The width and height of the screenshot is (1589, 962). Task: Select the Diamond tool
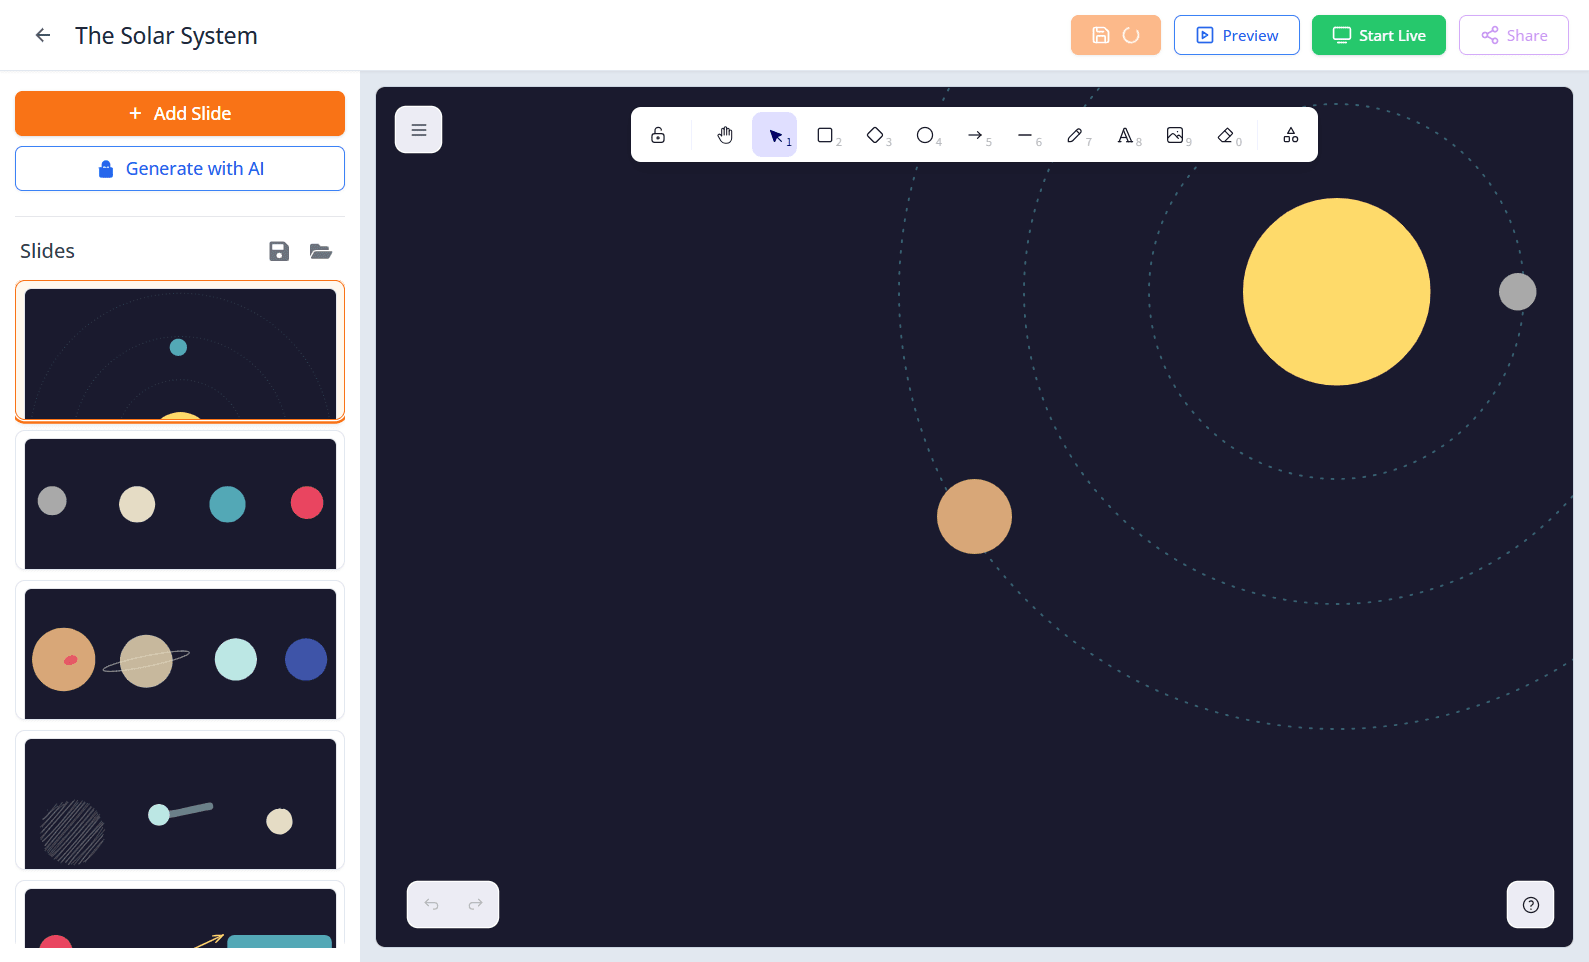pos(875,135)
